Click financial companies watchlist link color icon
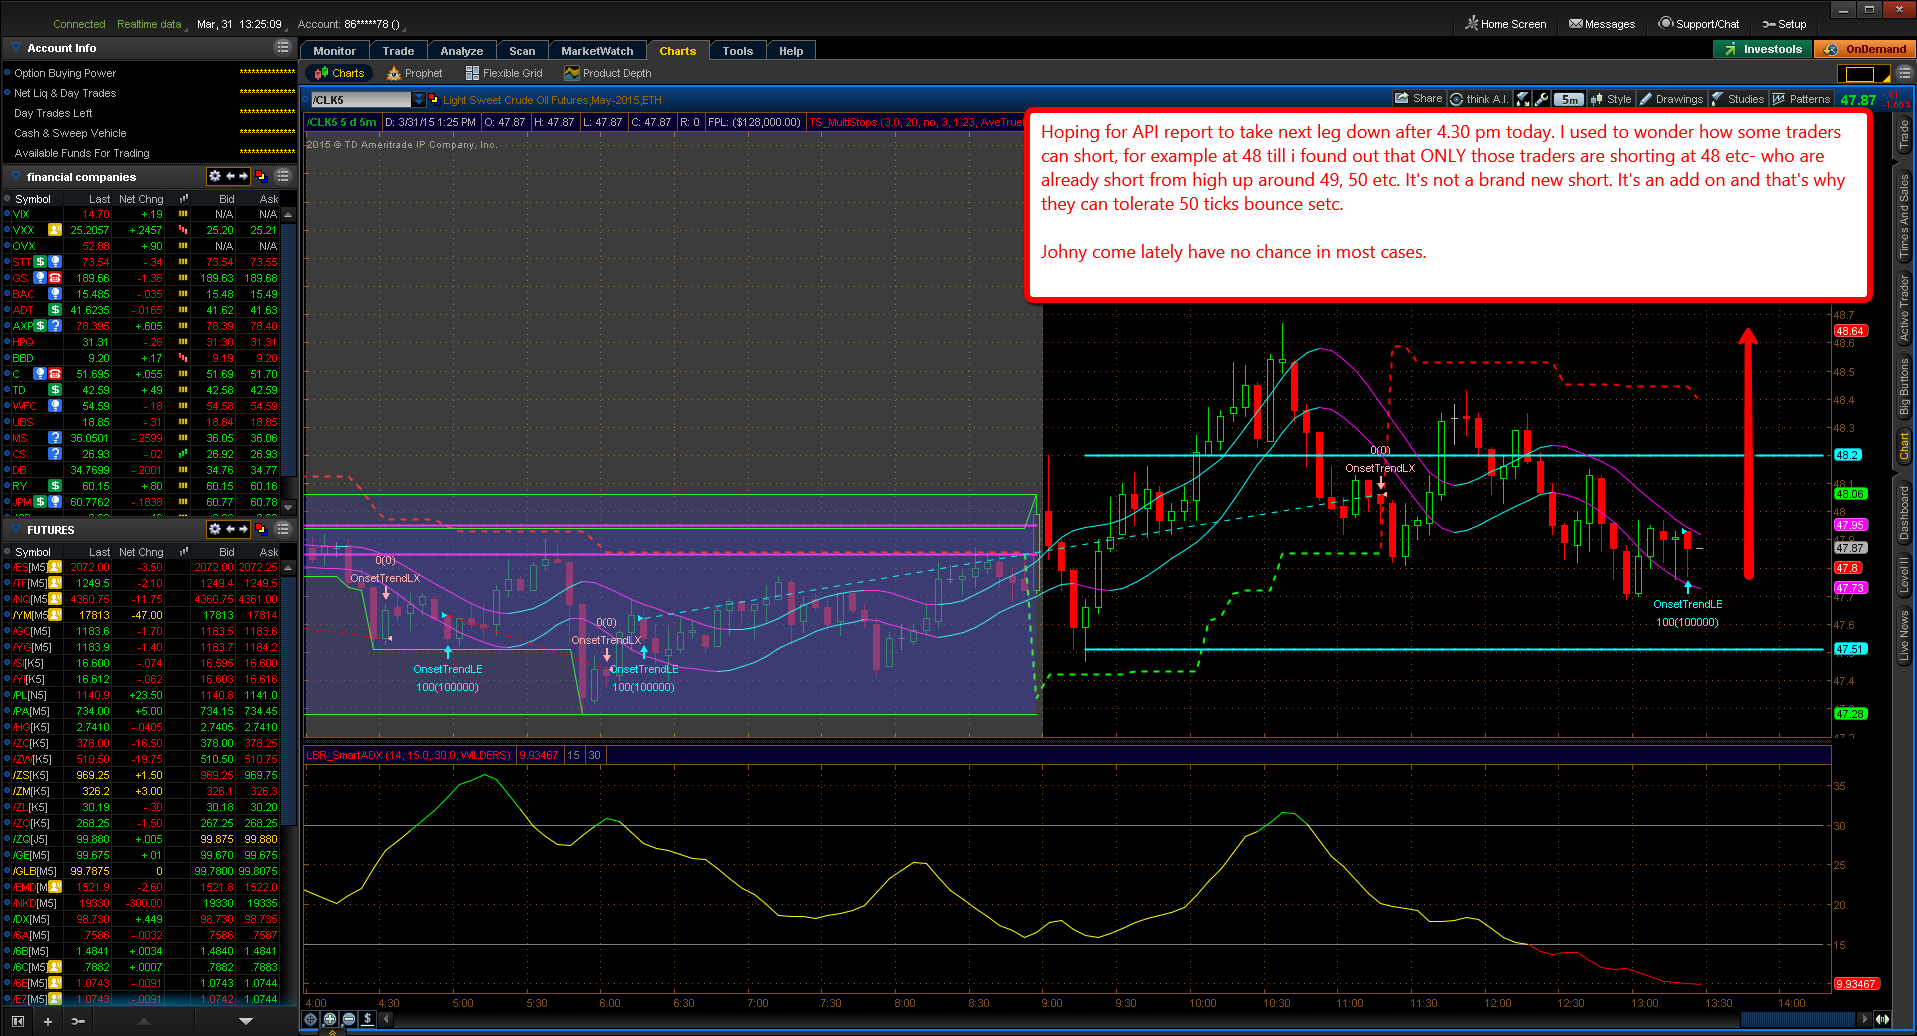 (261, 176)
